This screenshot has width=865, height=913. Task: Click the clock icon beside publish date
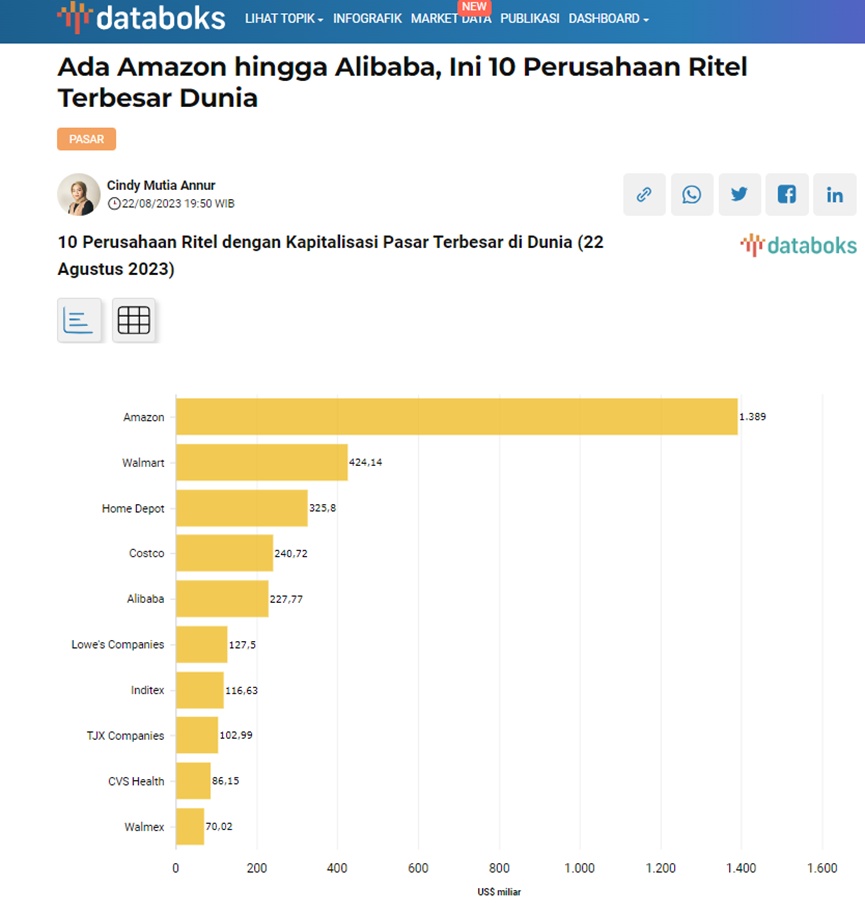click(114, 203)
